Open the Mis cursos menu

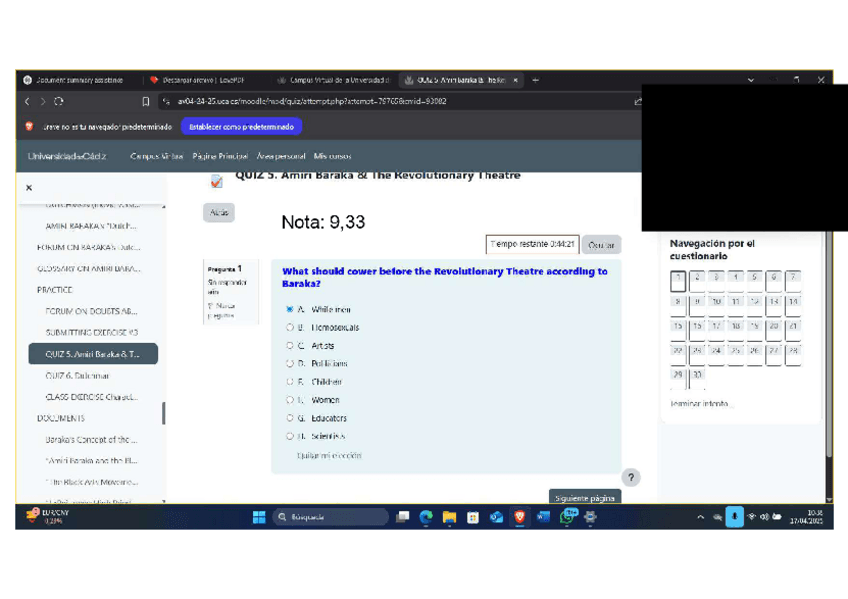tap(332, 156)
